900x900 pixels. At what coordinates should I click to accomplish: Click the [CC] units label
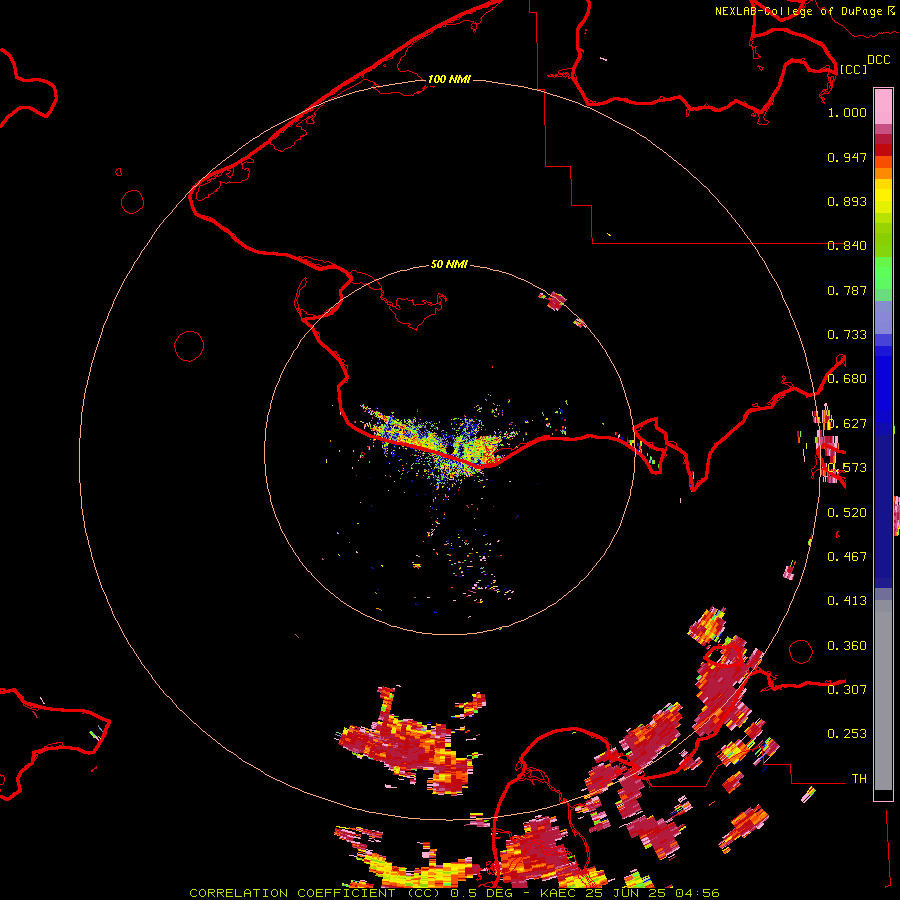853,69
